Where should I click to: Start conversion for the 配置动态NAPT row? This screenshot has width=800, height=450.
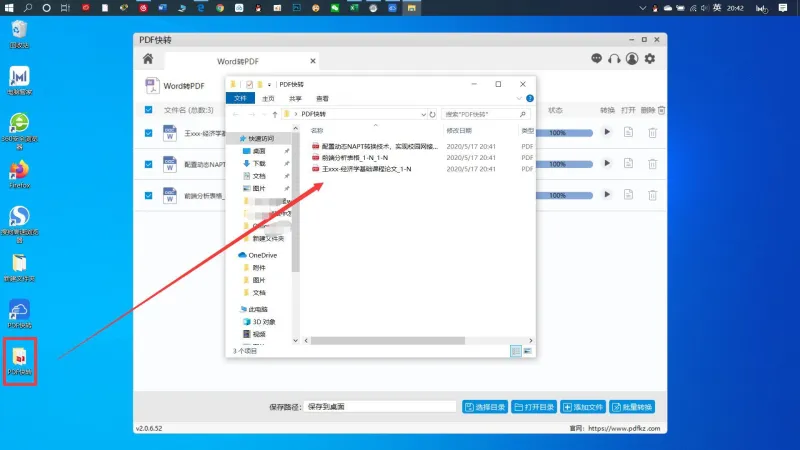607,164
